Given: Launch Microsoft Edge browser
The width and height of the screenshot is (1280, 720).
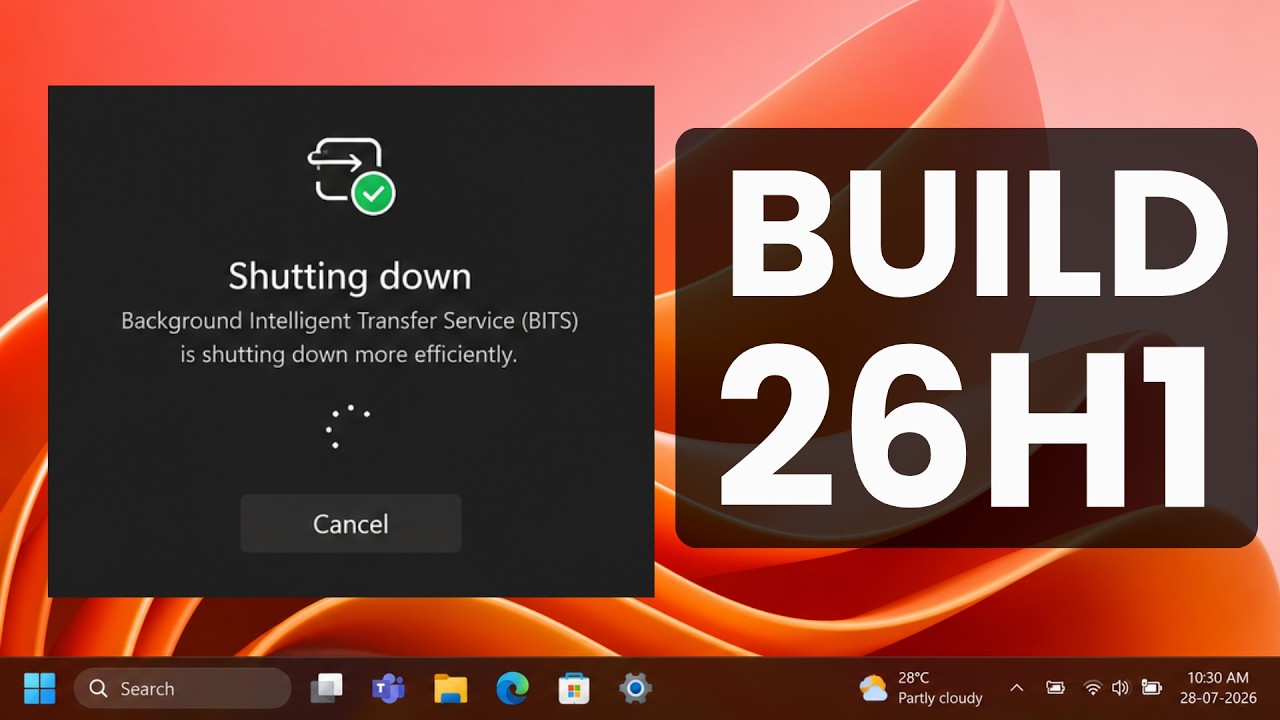Looking at the screenshot, I should (513, 688).
